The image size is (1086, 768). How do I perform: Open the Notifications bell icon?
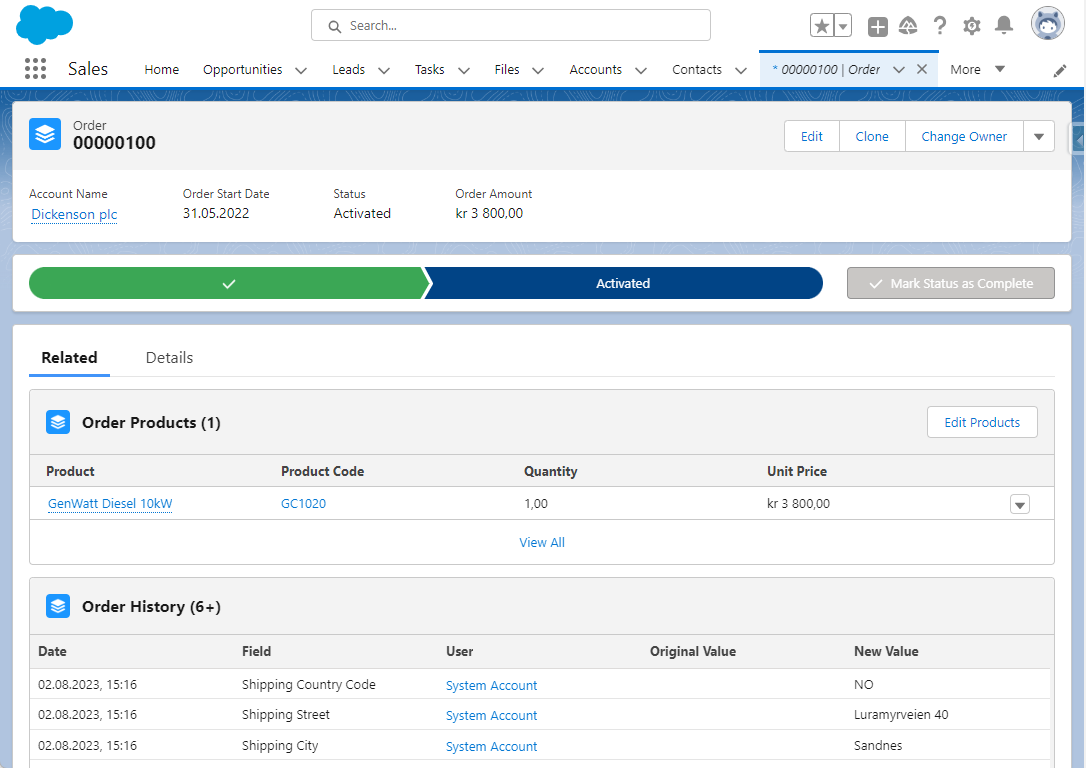click(x=1004, y=26)
